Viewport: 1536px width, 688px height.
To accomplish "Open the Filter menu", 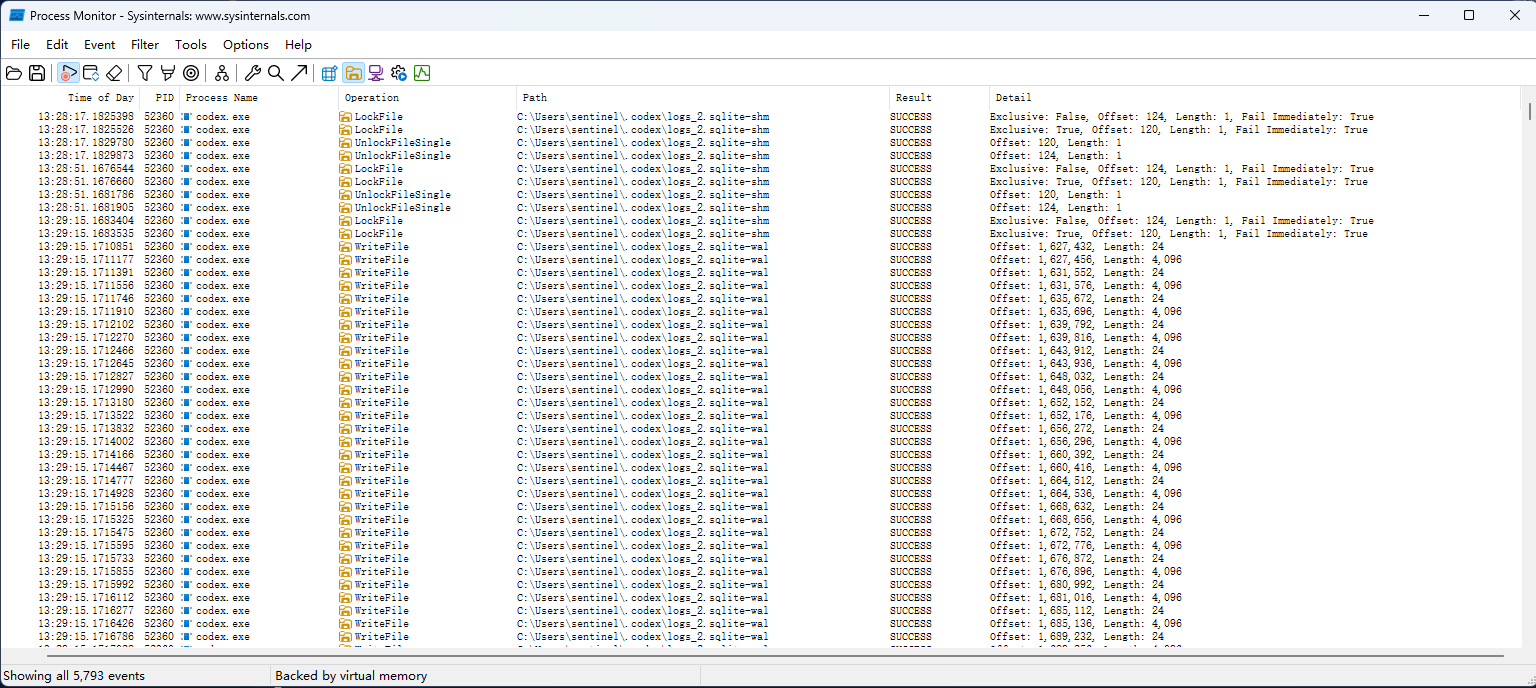I will pos(145,45).
